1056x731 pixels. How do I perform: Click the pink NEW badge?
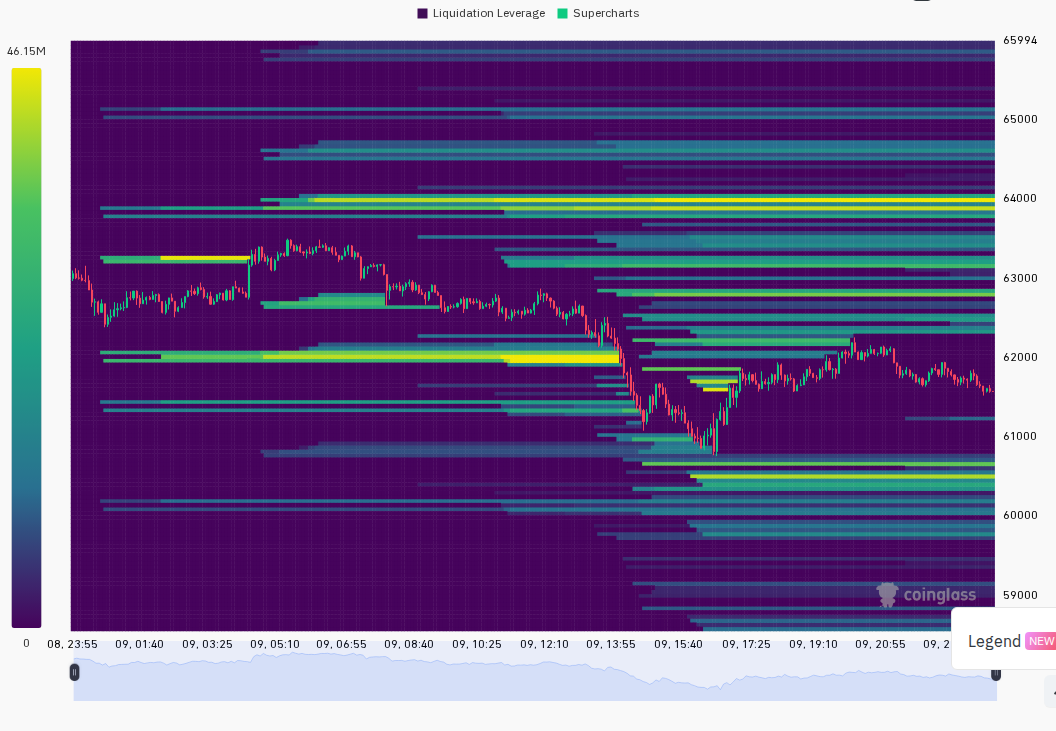1041,641
